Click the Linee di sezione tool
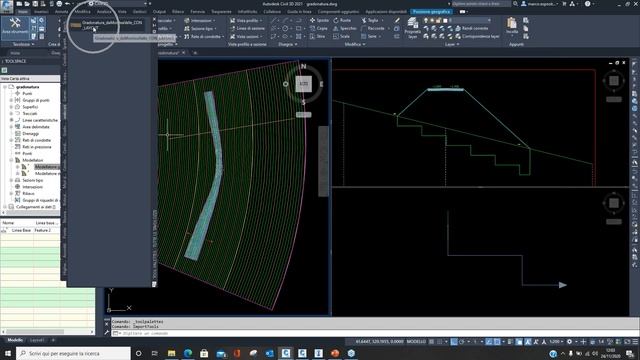 point(247,29)
